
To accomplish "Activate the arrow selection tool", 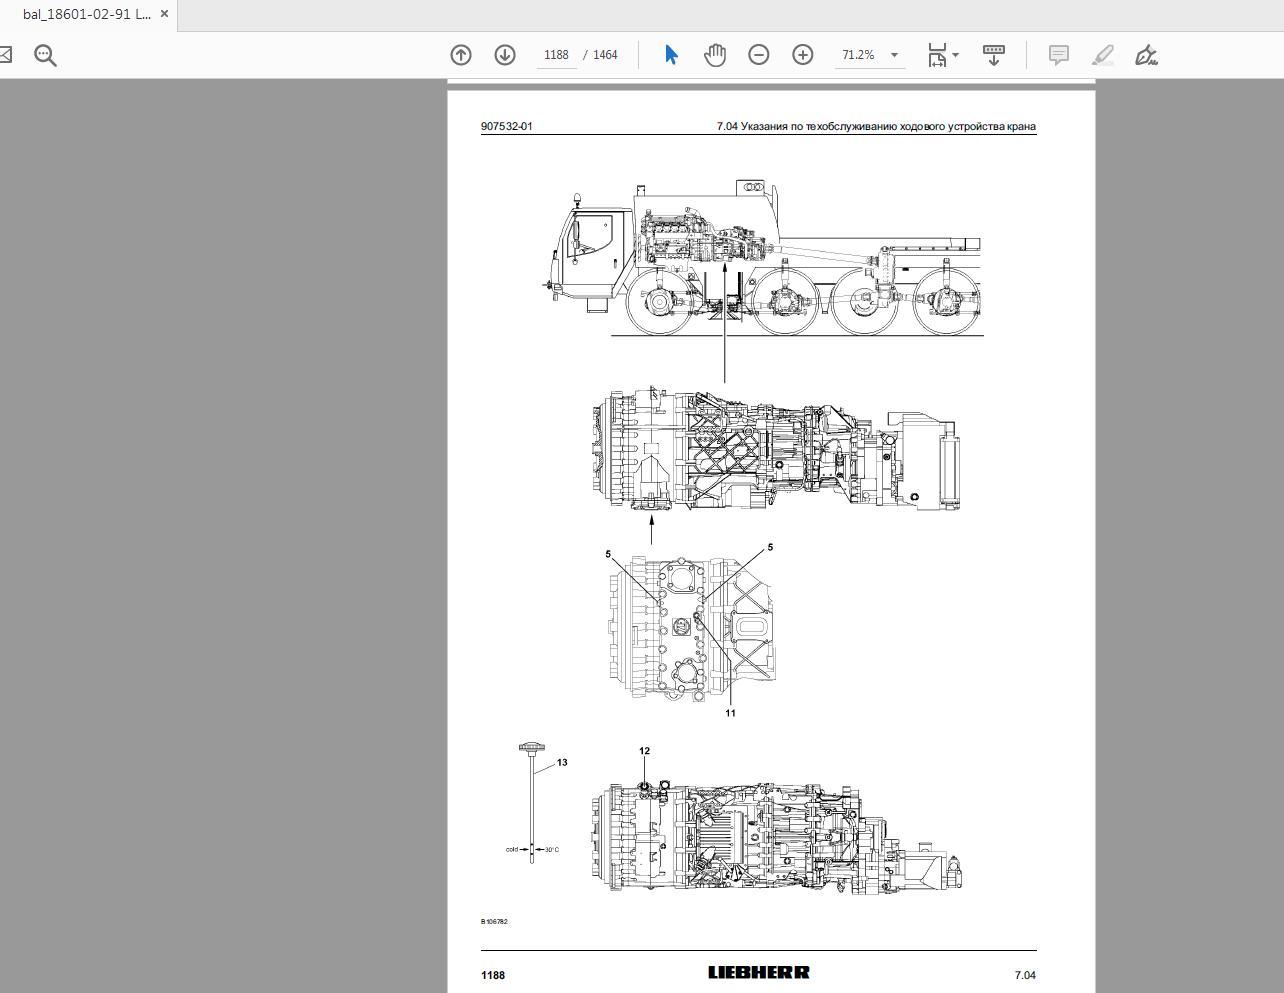I will pyautogui.click(x=671, y=55).
